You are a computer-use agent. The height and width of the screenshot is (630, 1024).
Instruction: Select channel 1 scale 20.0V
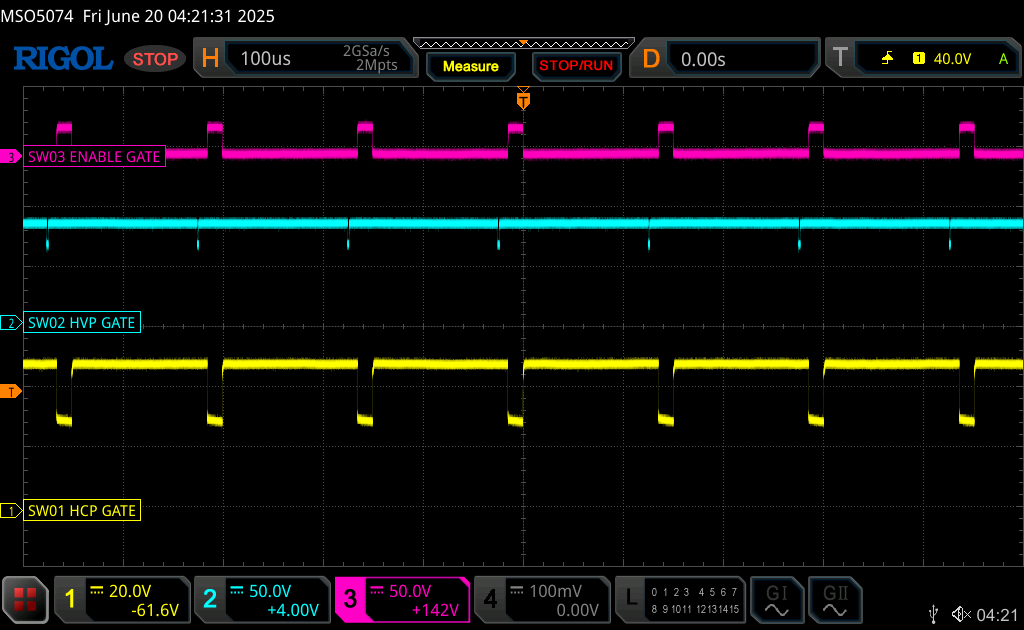(x=130, y=591)
